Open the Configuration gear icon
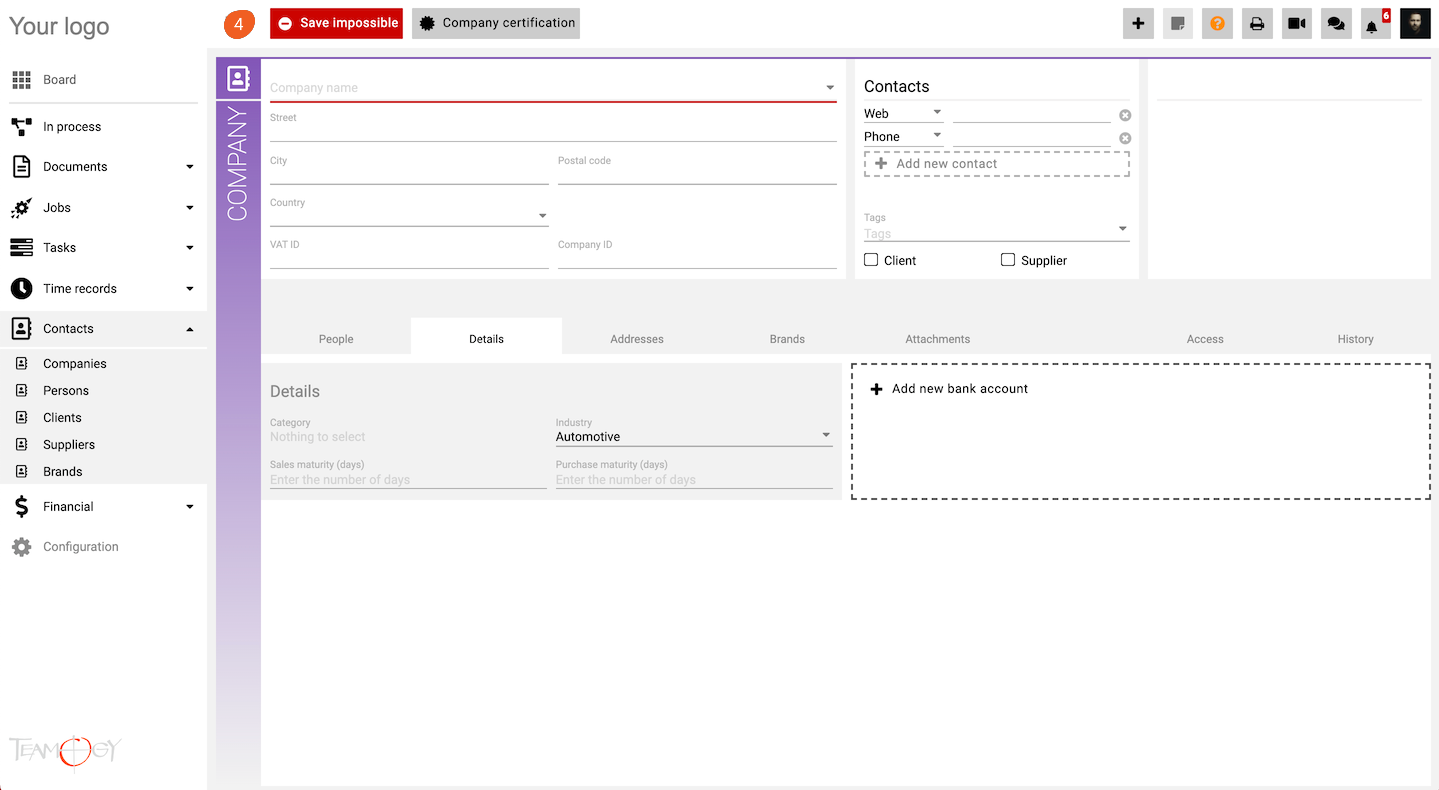Screen dimensions: 1439x790 [x=21, y=547]
